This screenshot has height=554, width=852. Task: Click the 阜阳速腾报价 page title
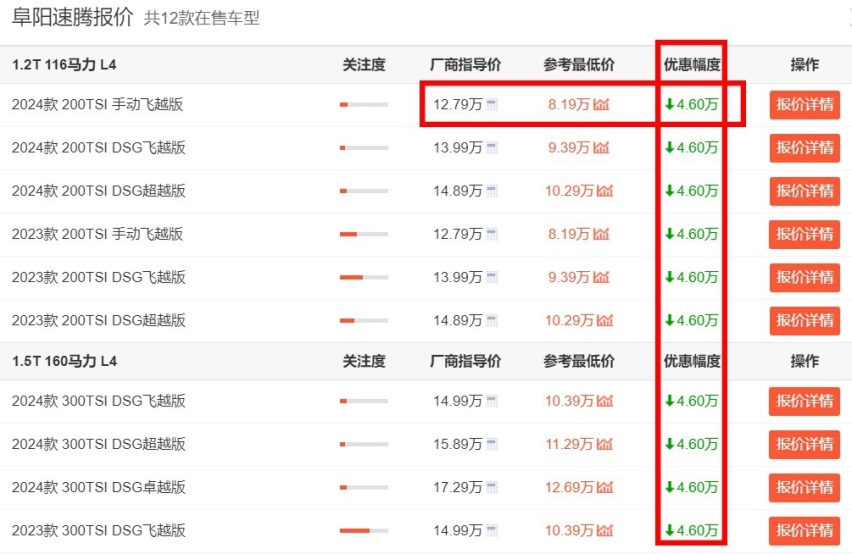pos(72,17)
